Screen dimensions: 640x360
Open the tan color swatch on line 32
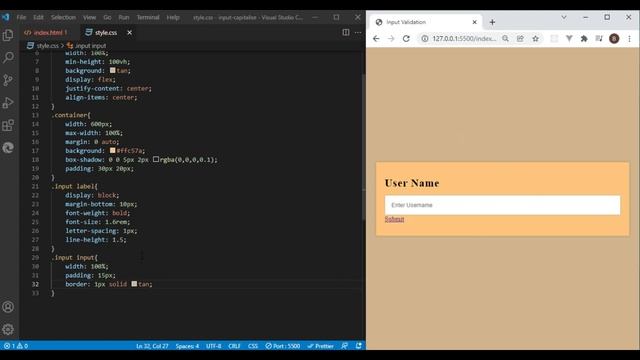point(134,284)
